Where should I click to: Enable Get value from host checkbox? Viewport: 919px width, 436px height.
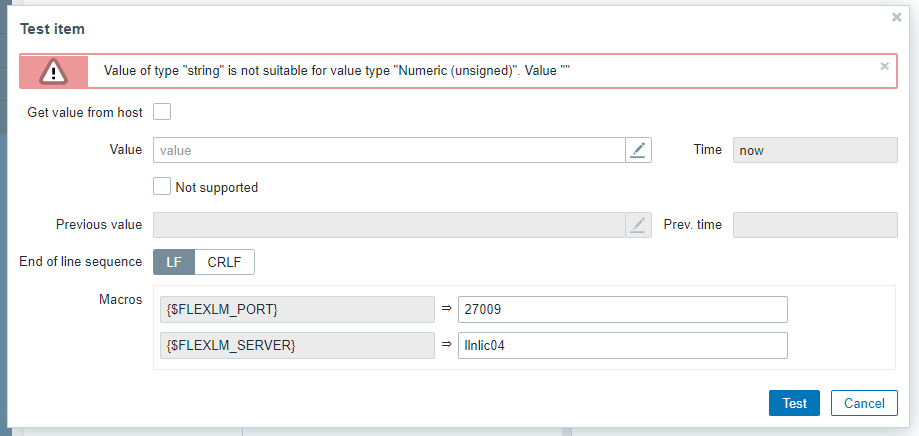click(162, 112)
